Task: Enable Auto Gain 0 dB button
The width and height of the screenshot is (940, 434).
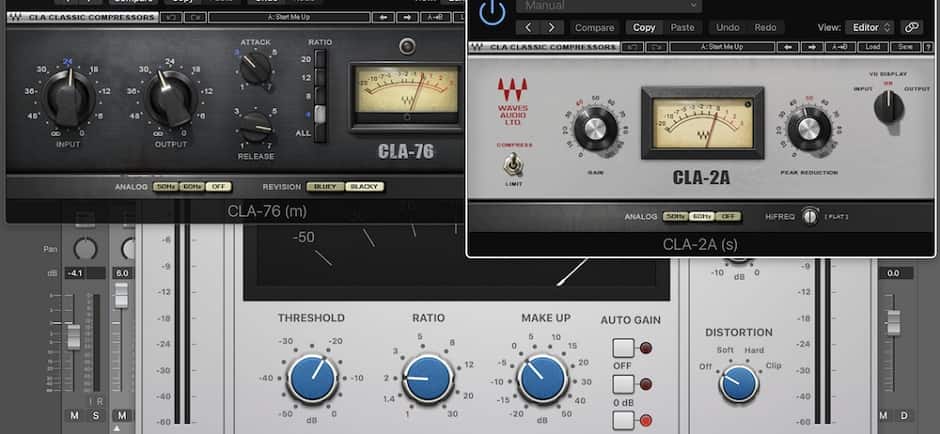Action: (x=623, y=384)
